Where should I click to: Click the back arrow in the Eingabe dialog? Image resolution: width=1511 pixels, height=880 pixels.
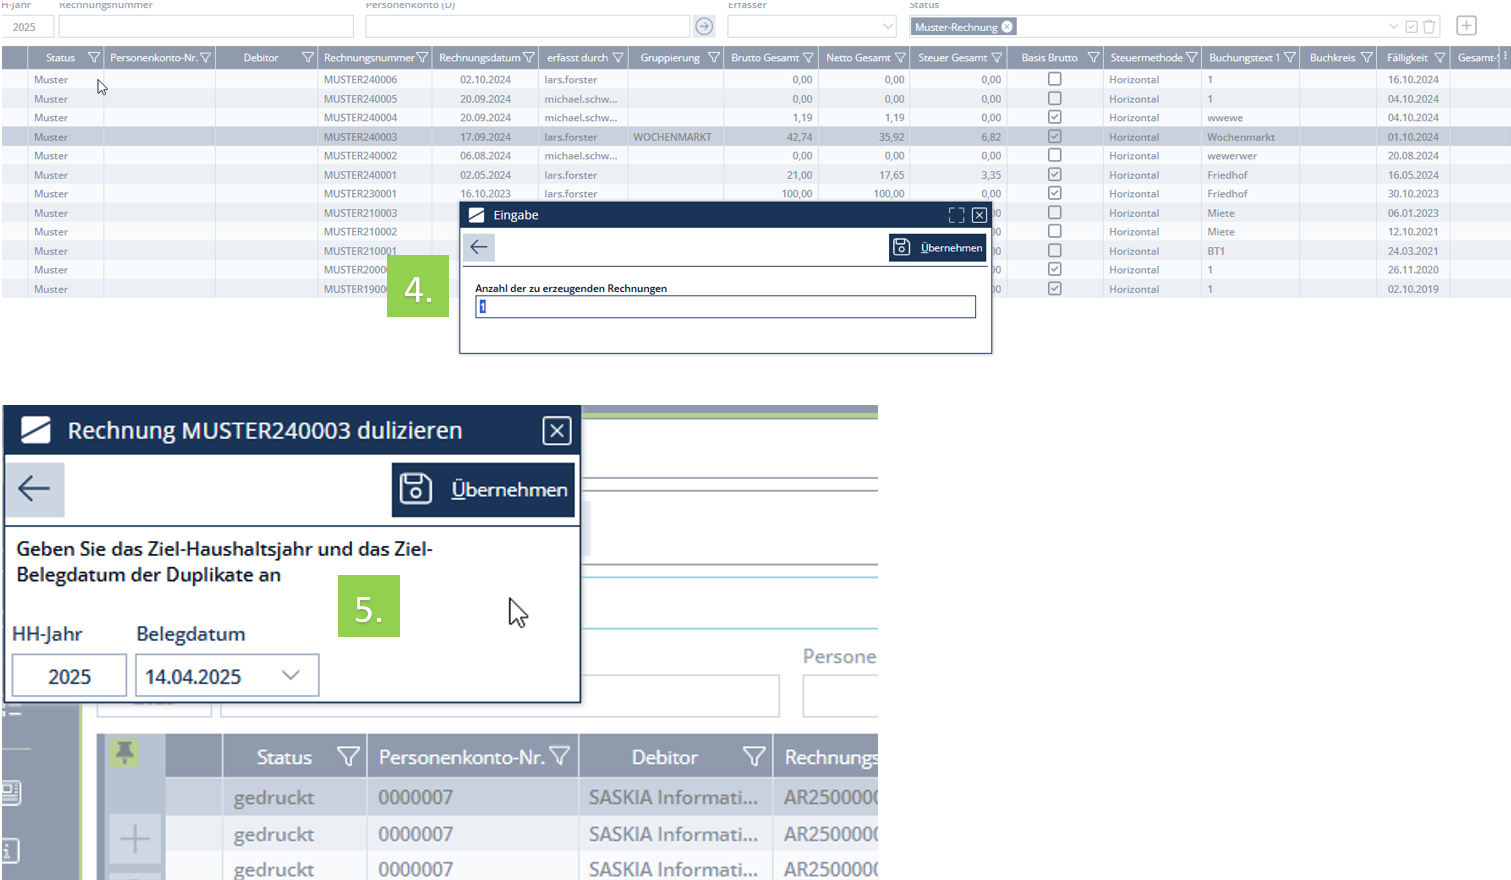(479, 247)
